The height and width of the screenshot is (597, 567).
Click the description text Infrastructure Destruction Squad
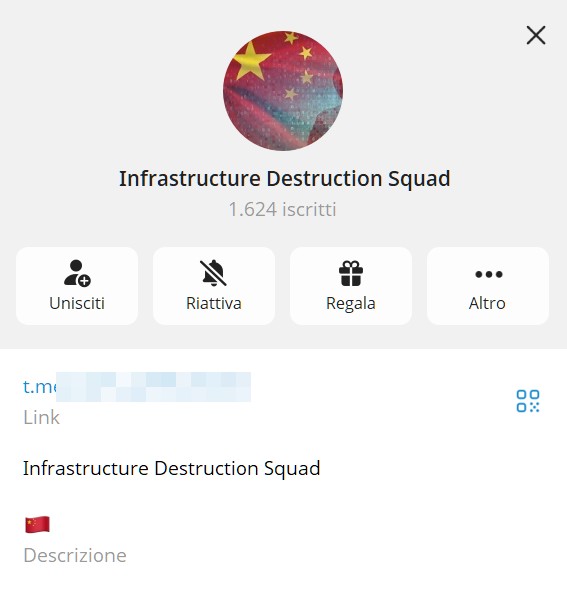tap(172, 468)
